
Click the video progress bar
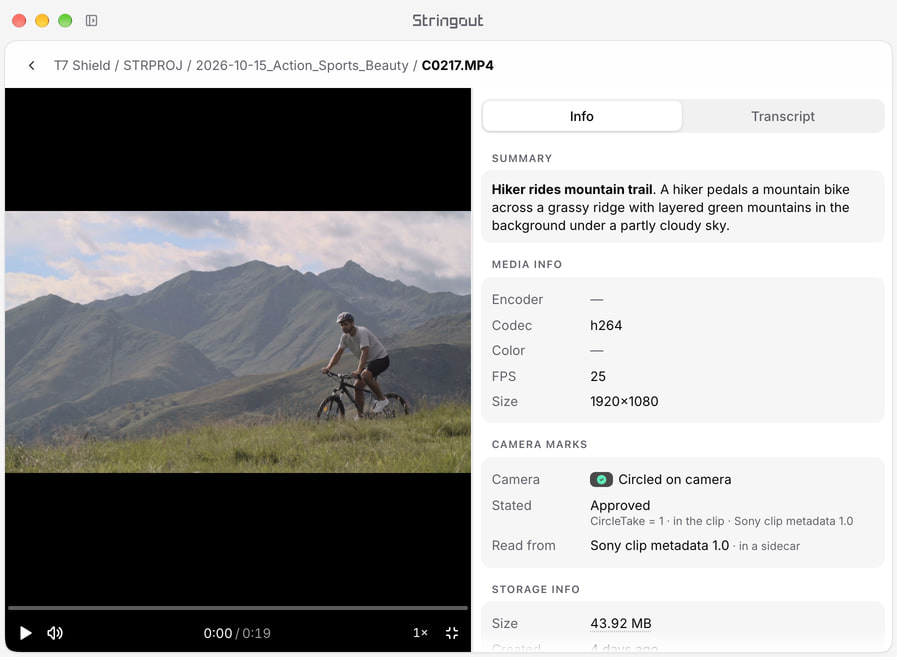(238, 608)
